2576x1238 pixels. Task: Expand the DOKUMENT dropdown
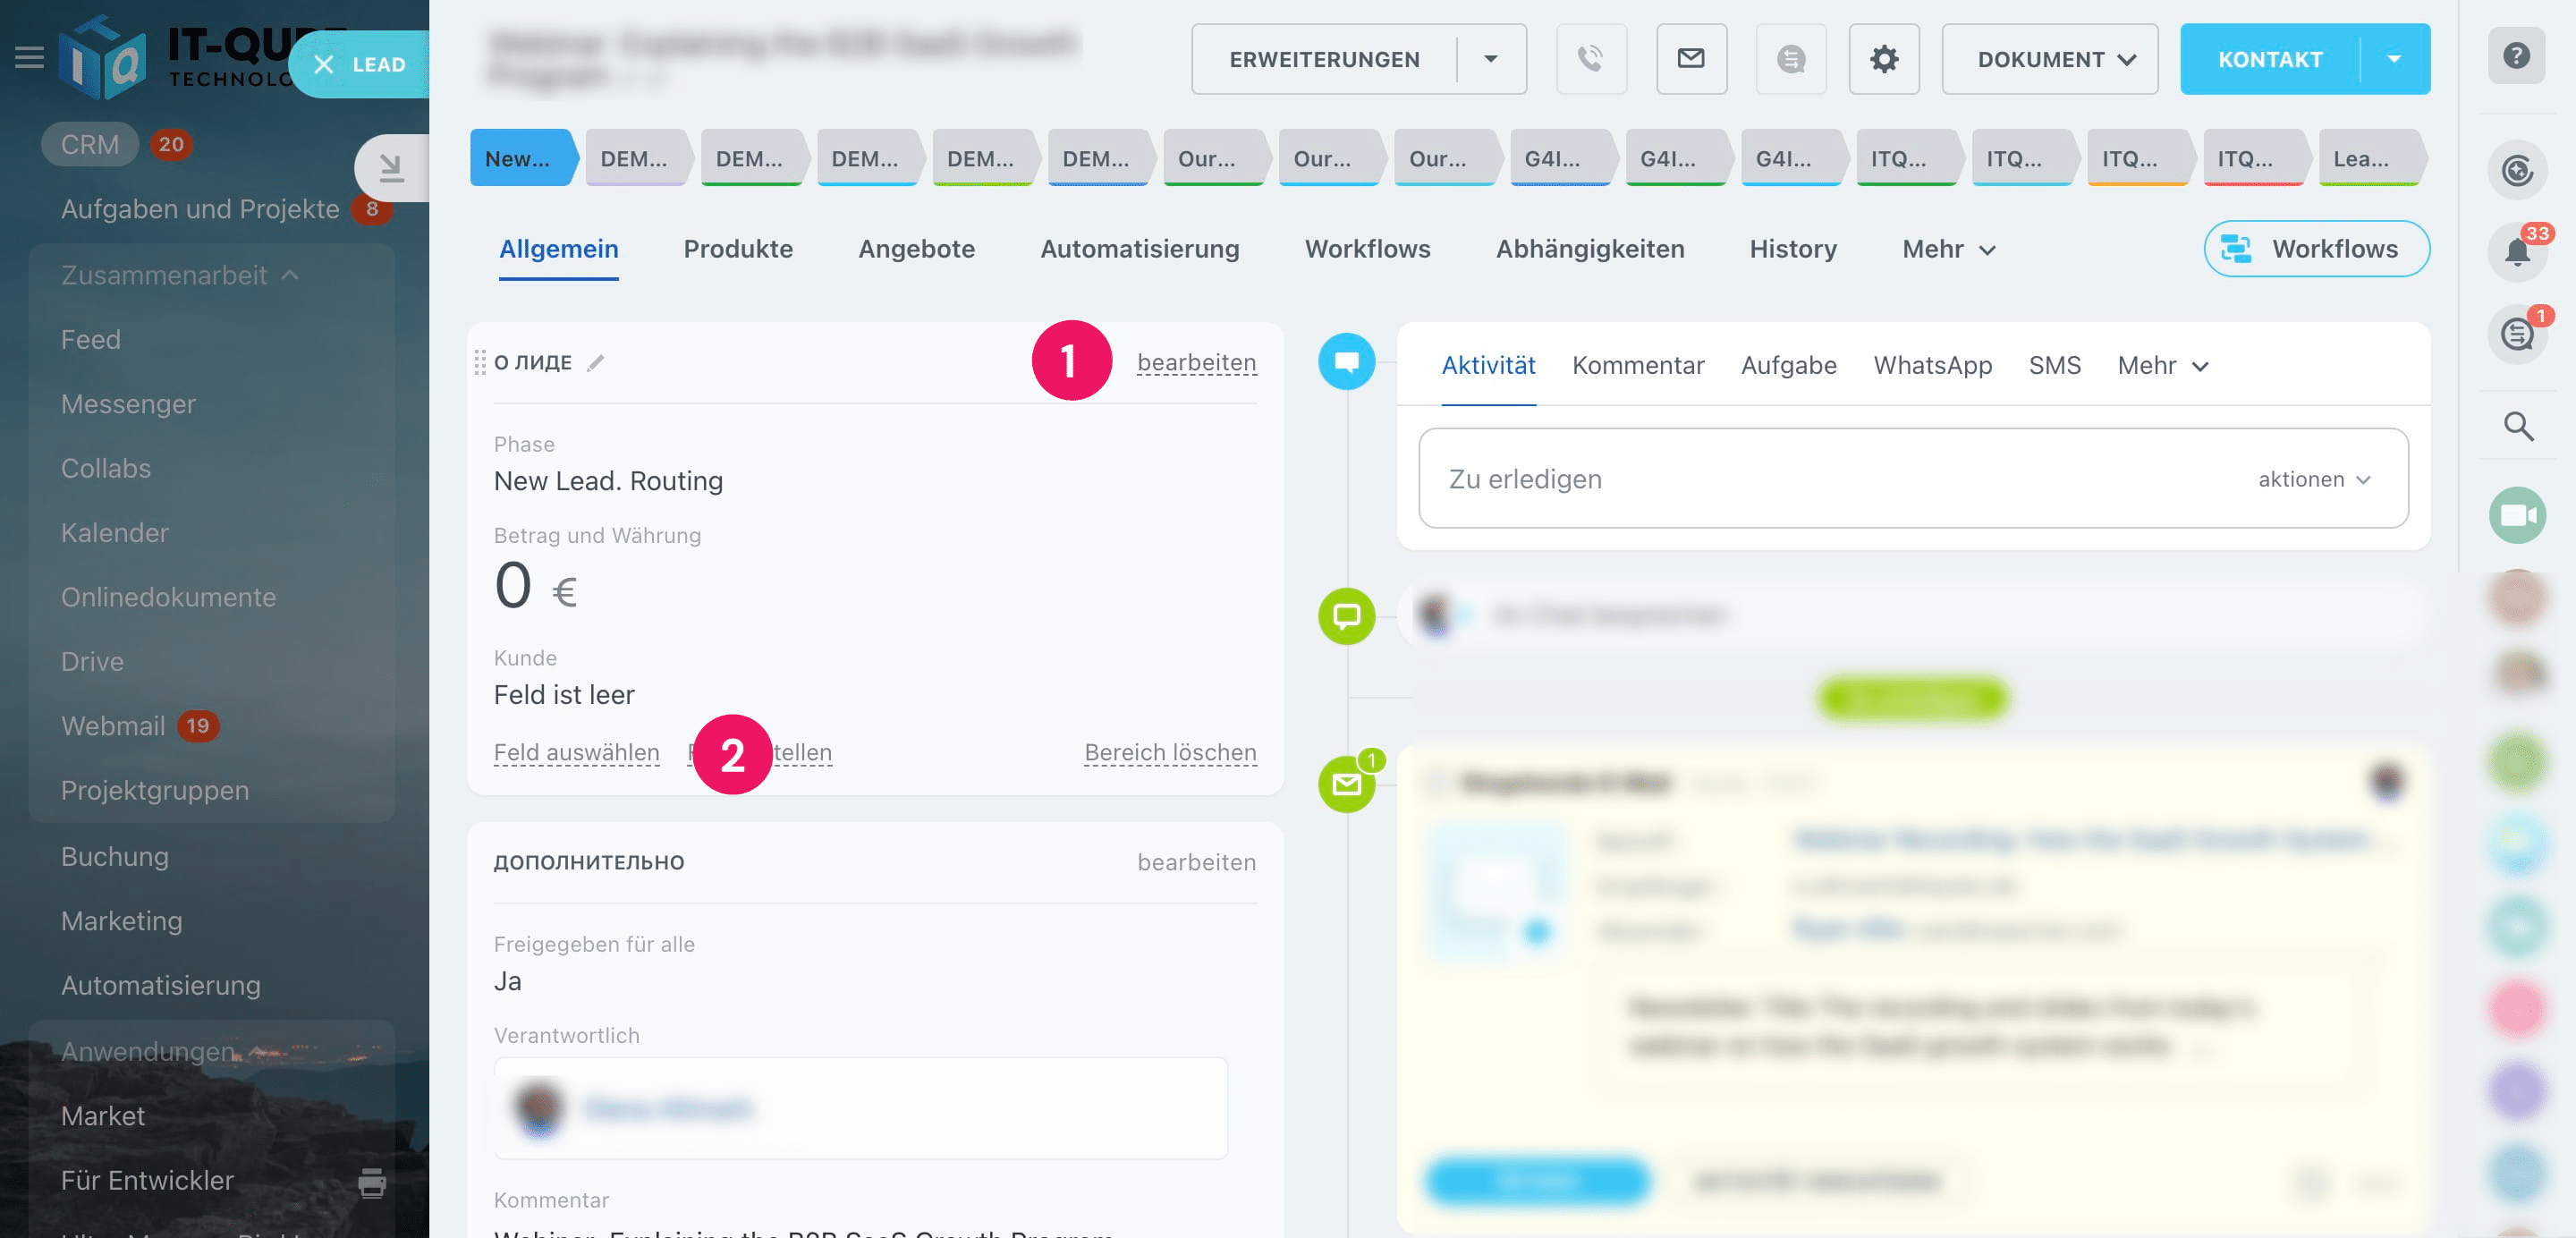tap(2049, 59)
